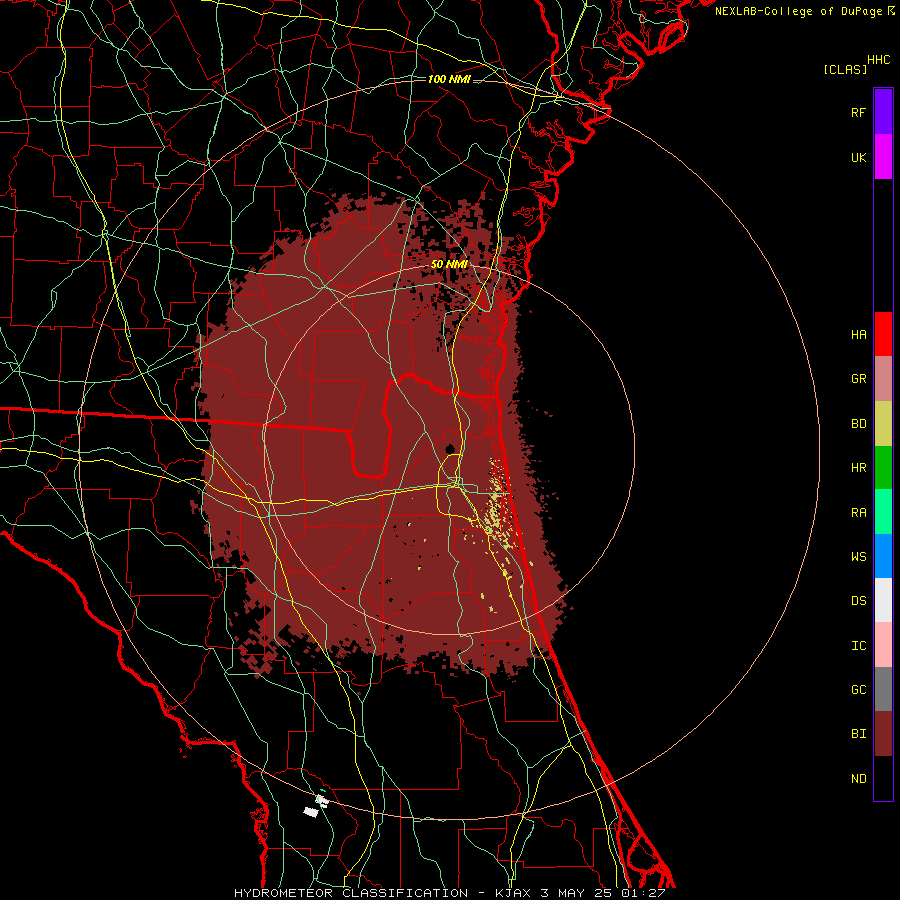Click the '50 NMI' range ring label
The width and height of the screenshot is (900, 900).
tap(449, 264)
